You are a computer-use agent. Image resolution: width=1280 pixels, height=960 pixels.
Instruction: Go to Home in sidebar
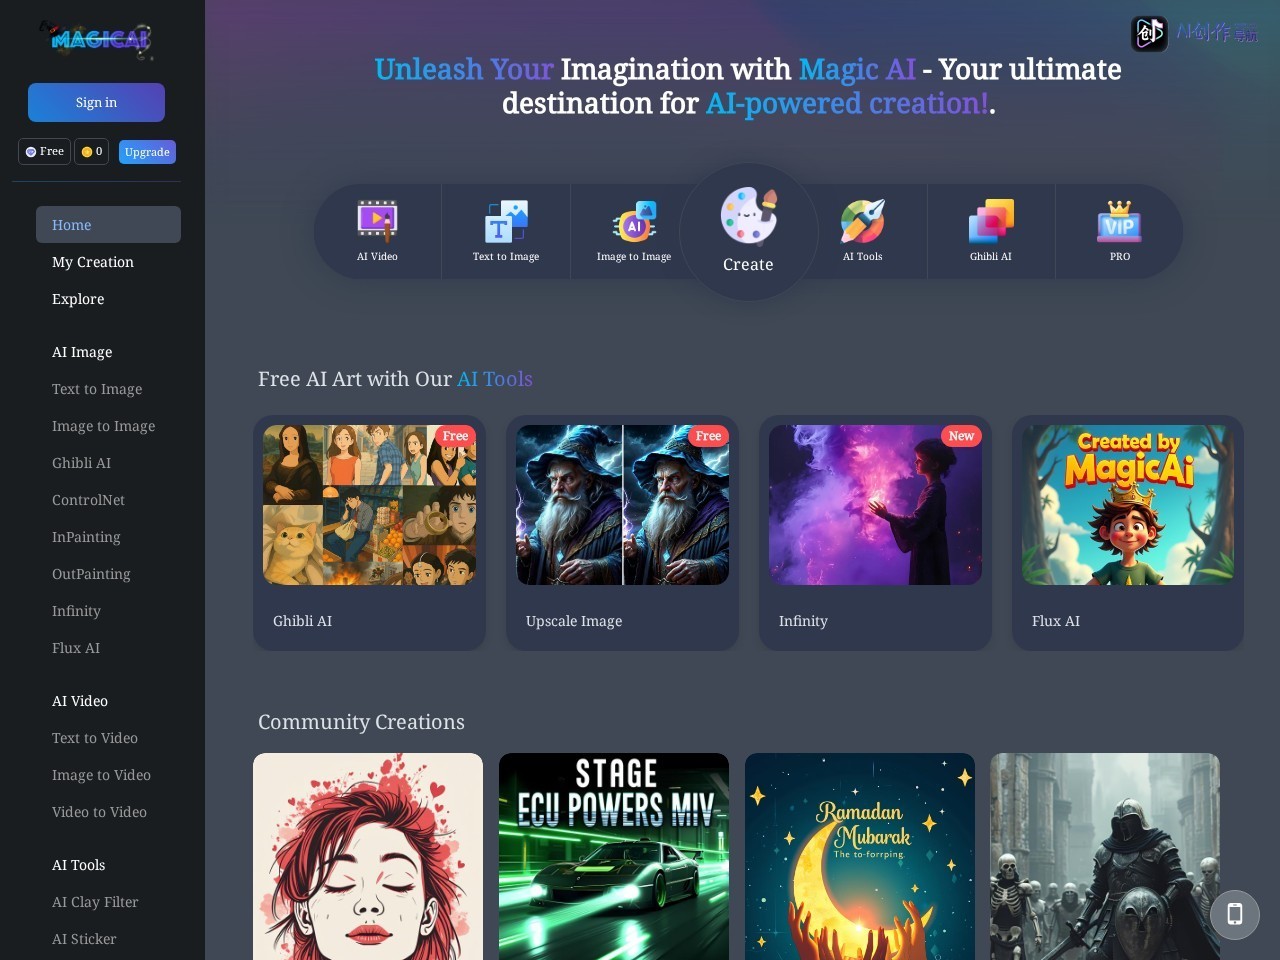coord(108,225)
